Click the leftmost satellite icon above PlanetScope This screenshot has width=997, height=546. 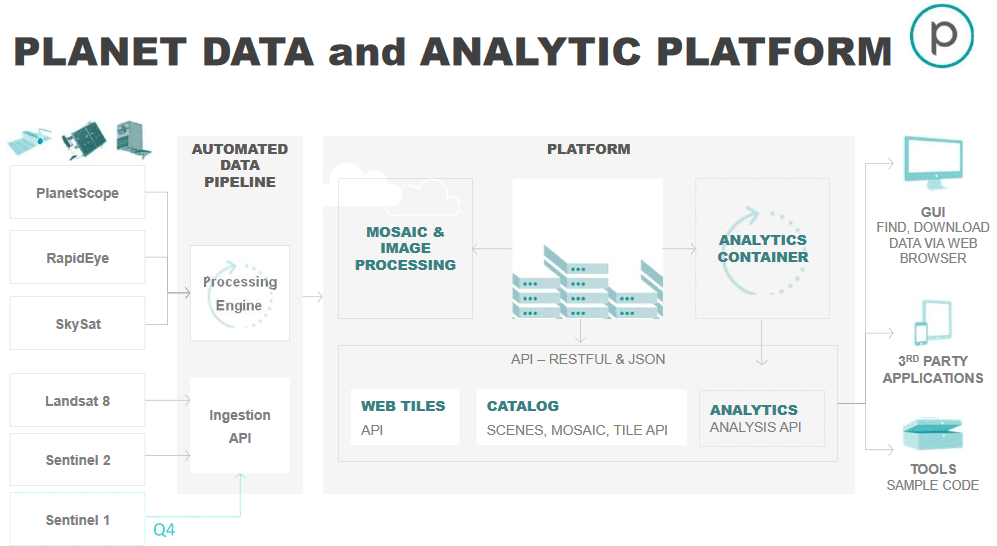pyautogui.click(x=29, y=142)
